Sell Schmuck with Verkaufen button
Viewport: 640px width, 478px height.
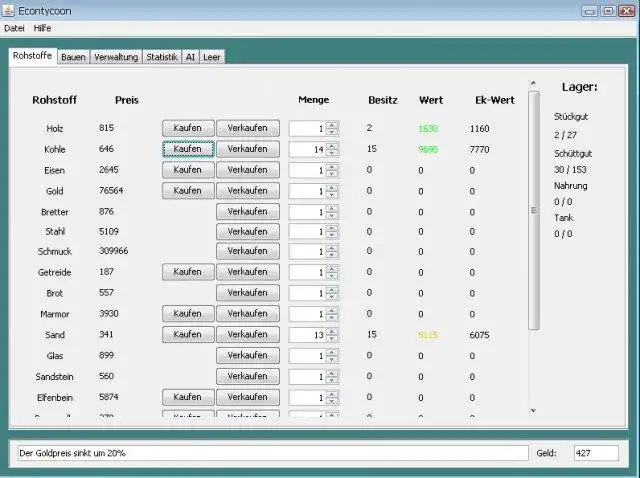248,251
